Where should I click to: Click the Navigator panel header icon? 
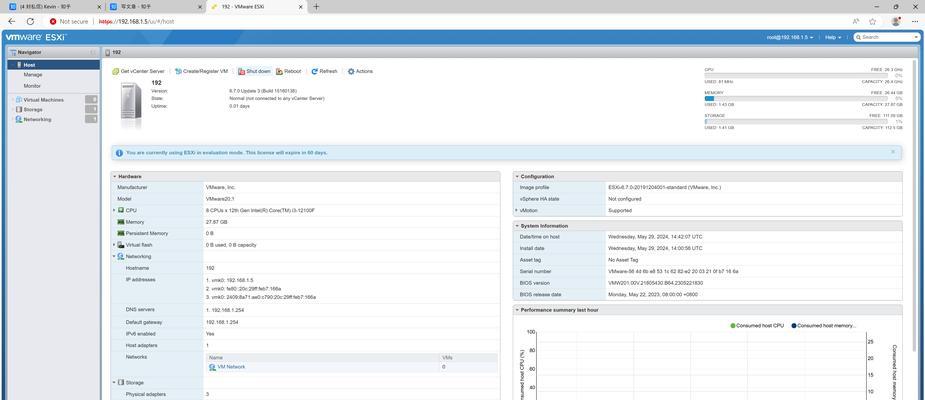click(13, 53)
